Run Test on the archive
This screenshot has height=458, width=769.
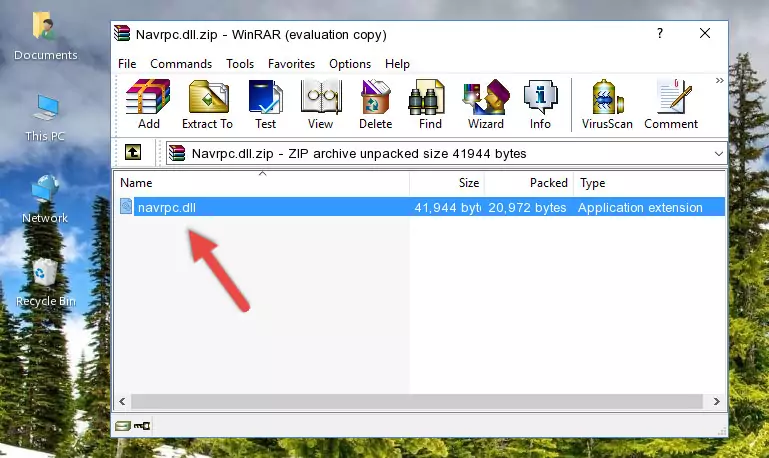(x=265, y=104)
